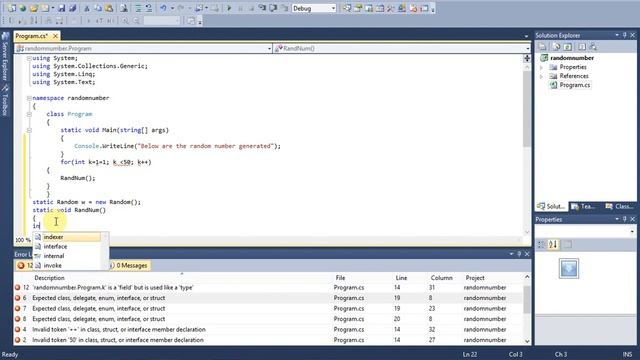Screen dimensions: 640x360
Task: Open the RandNum() member dropdown
Action: click(x=402, y=48)
